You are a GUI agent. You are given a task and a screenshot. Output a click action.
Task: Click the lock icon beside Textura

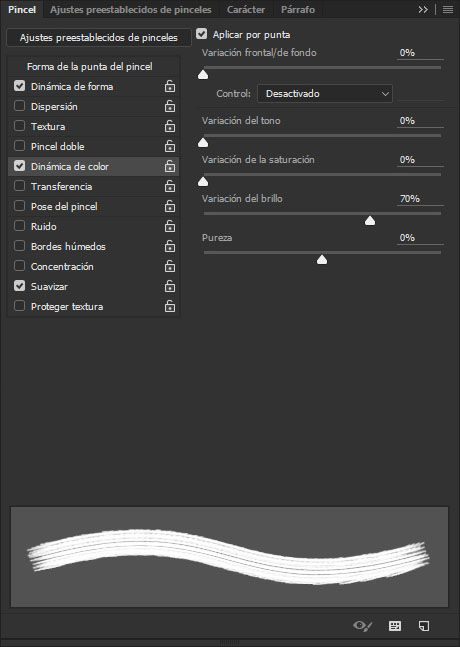(x=170, y=126)
